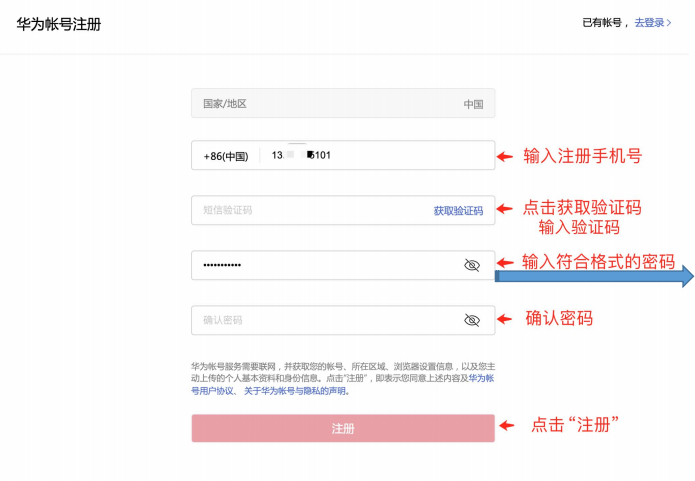Viewport: 695px width, 481px height.
Task: Click the 去登录 login link
Action: [x=648, y=22]
